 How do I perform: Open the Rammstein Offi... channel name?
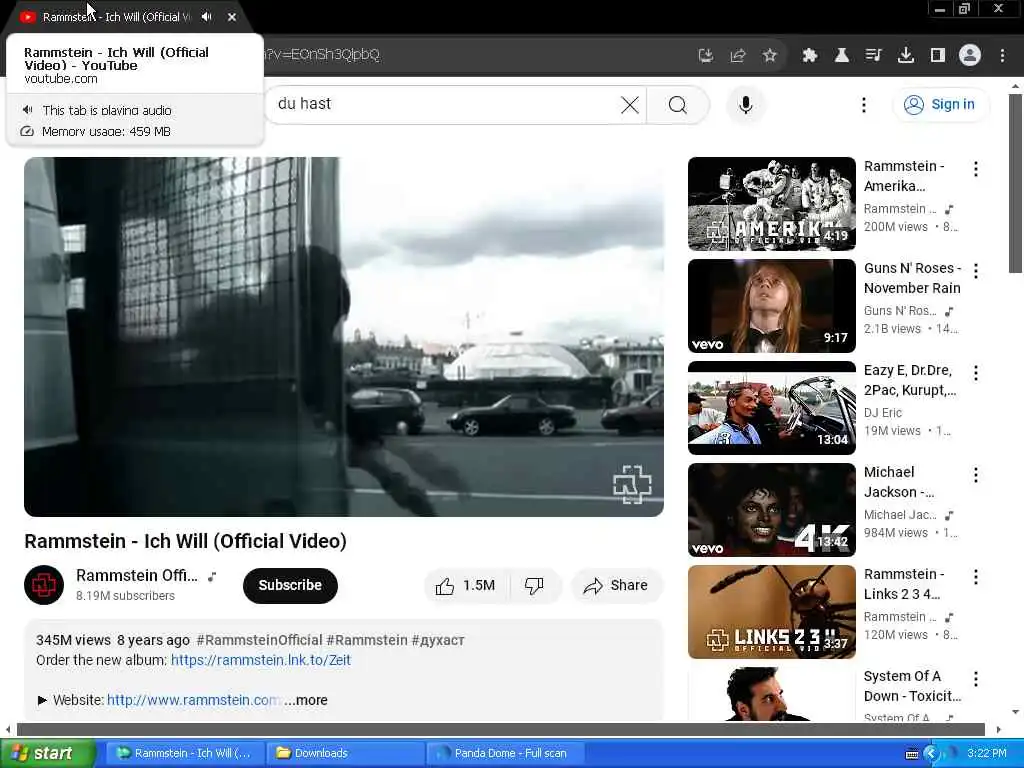136,575
